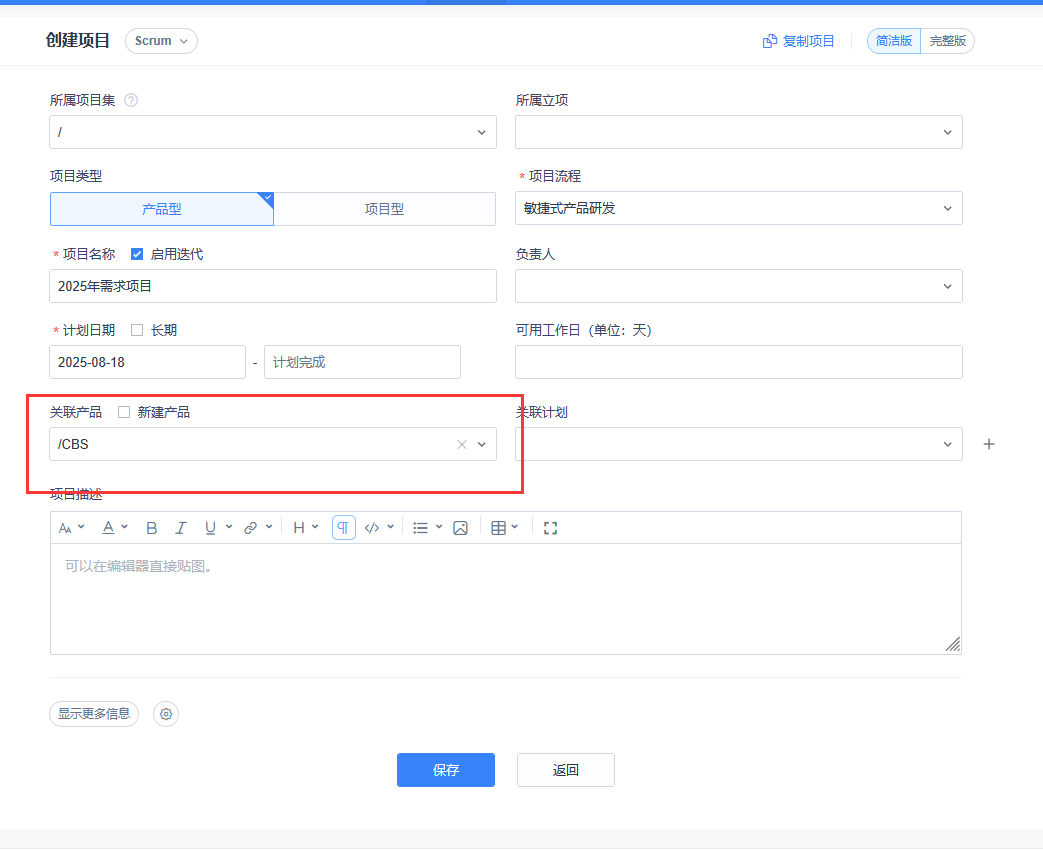Click the 保存 button
Viewport: 1043px width, 851px height.
point(446,770)
